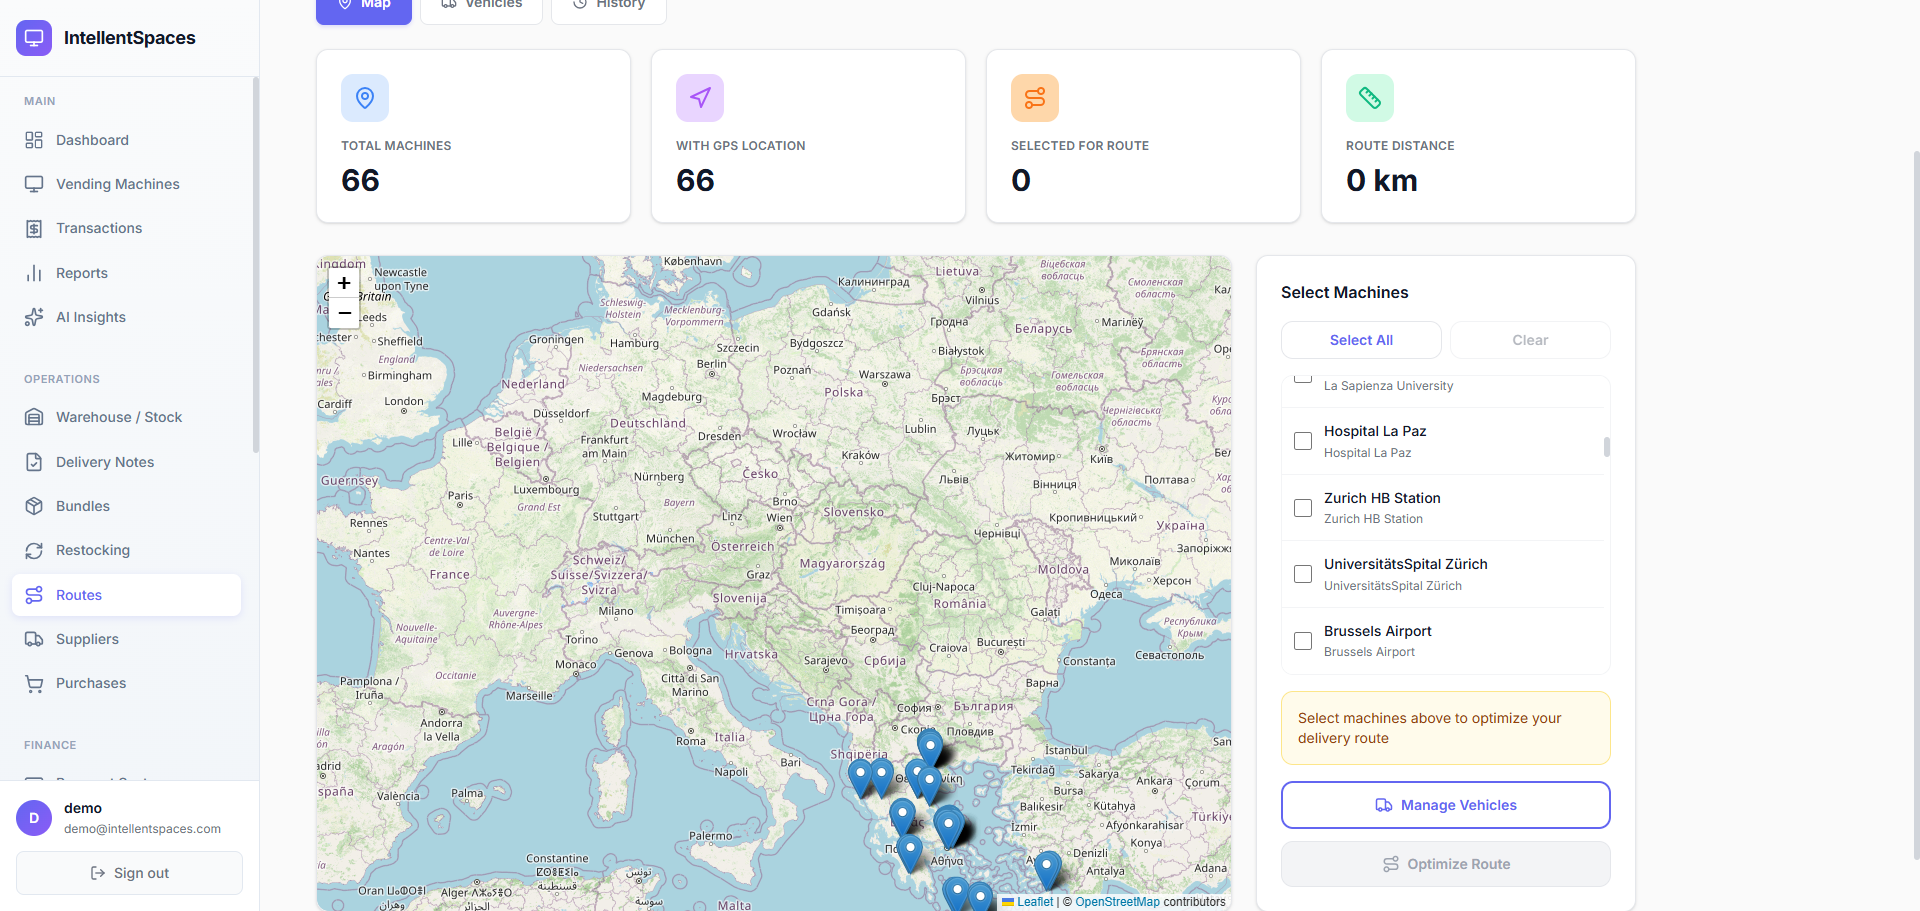Image resolution: width=1920 pixels, height=911 pixels.
Task: Open the Dashboard grid icon
Action: point(34,140)
